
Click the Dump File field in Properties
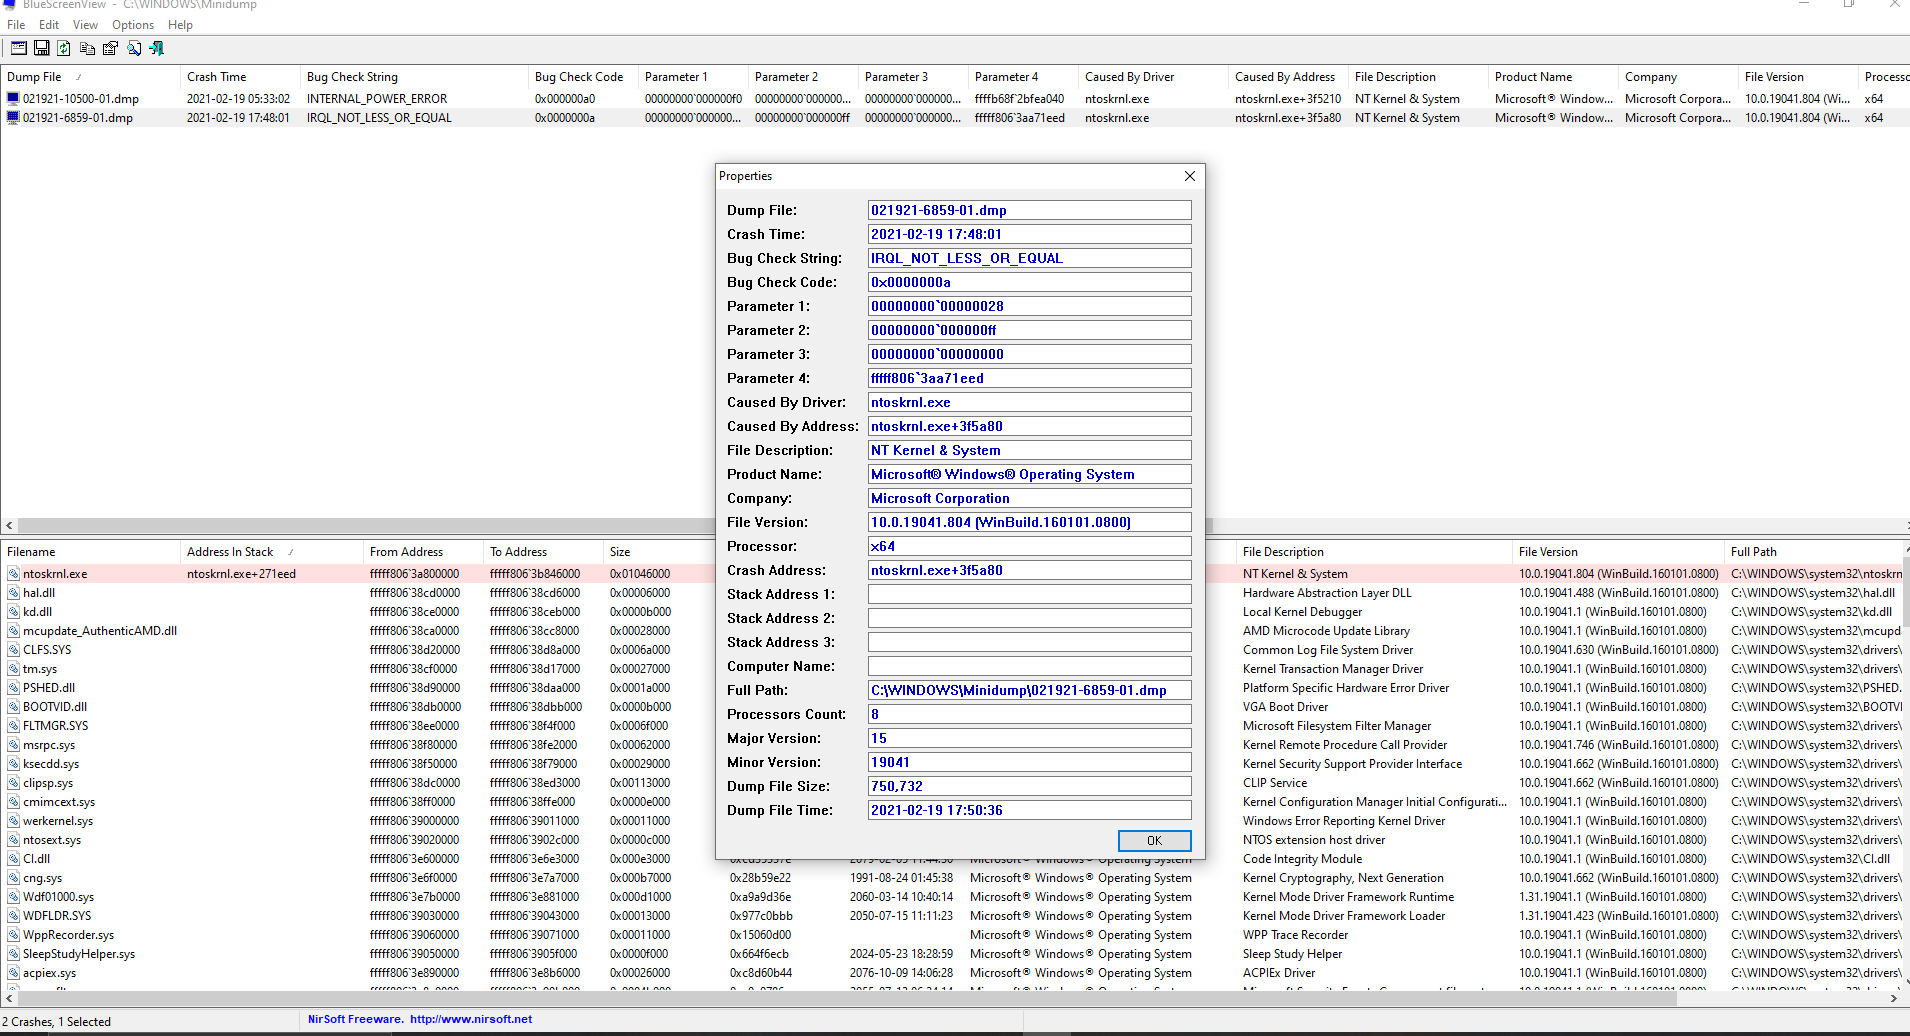[1030, 210]
